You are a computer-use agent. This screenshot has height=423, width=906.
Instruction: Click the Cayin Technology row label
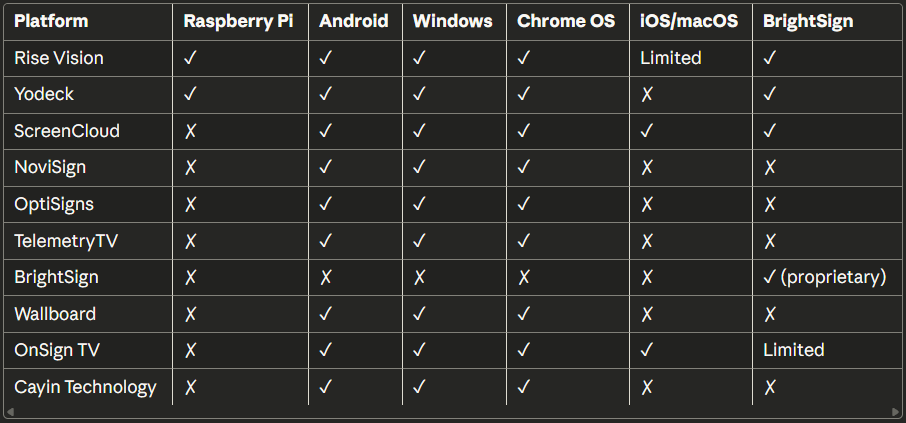coord(85,387)
